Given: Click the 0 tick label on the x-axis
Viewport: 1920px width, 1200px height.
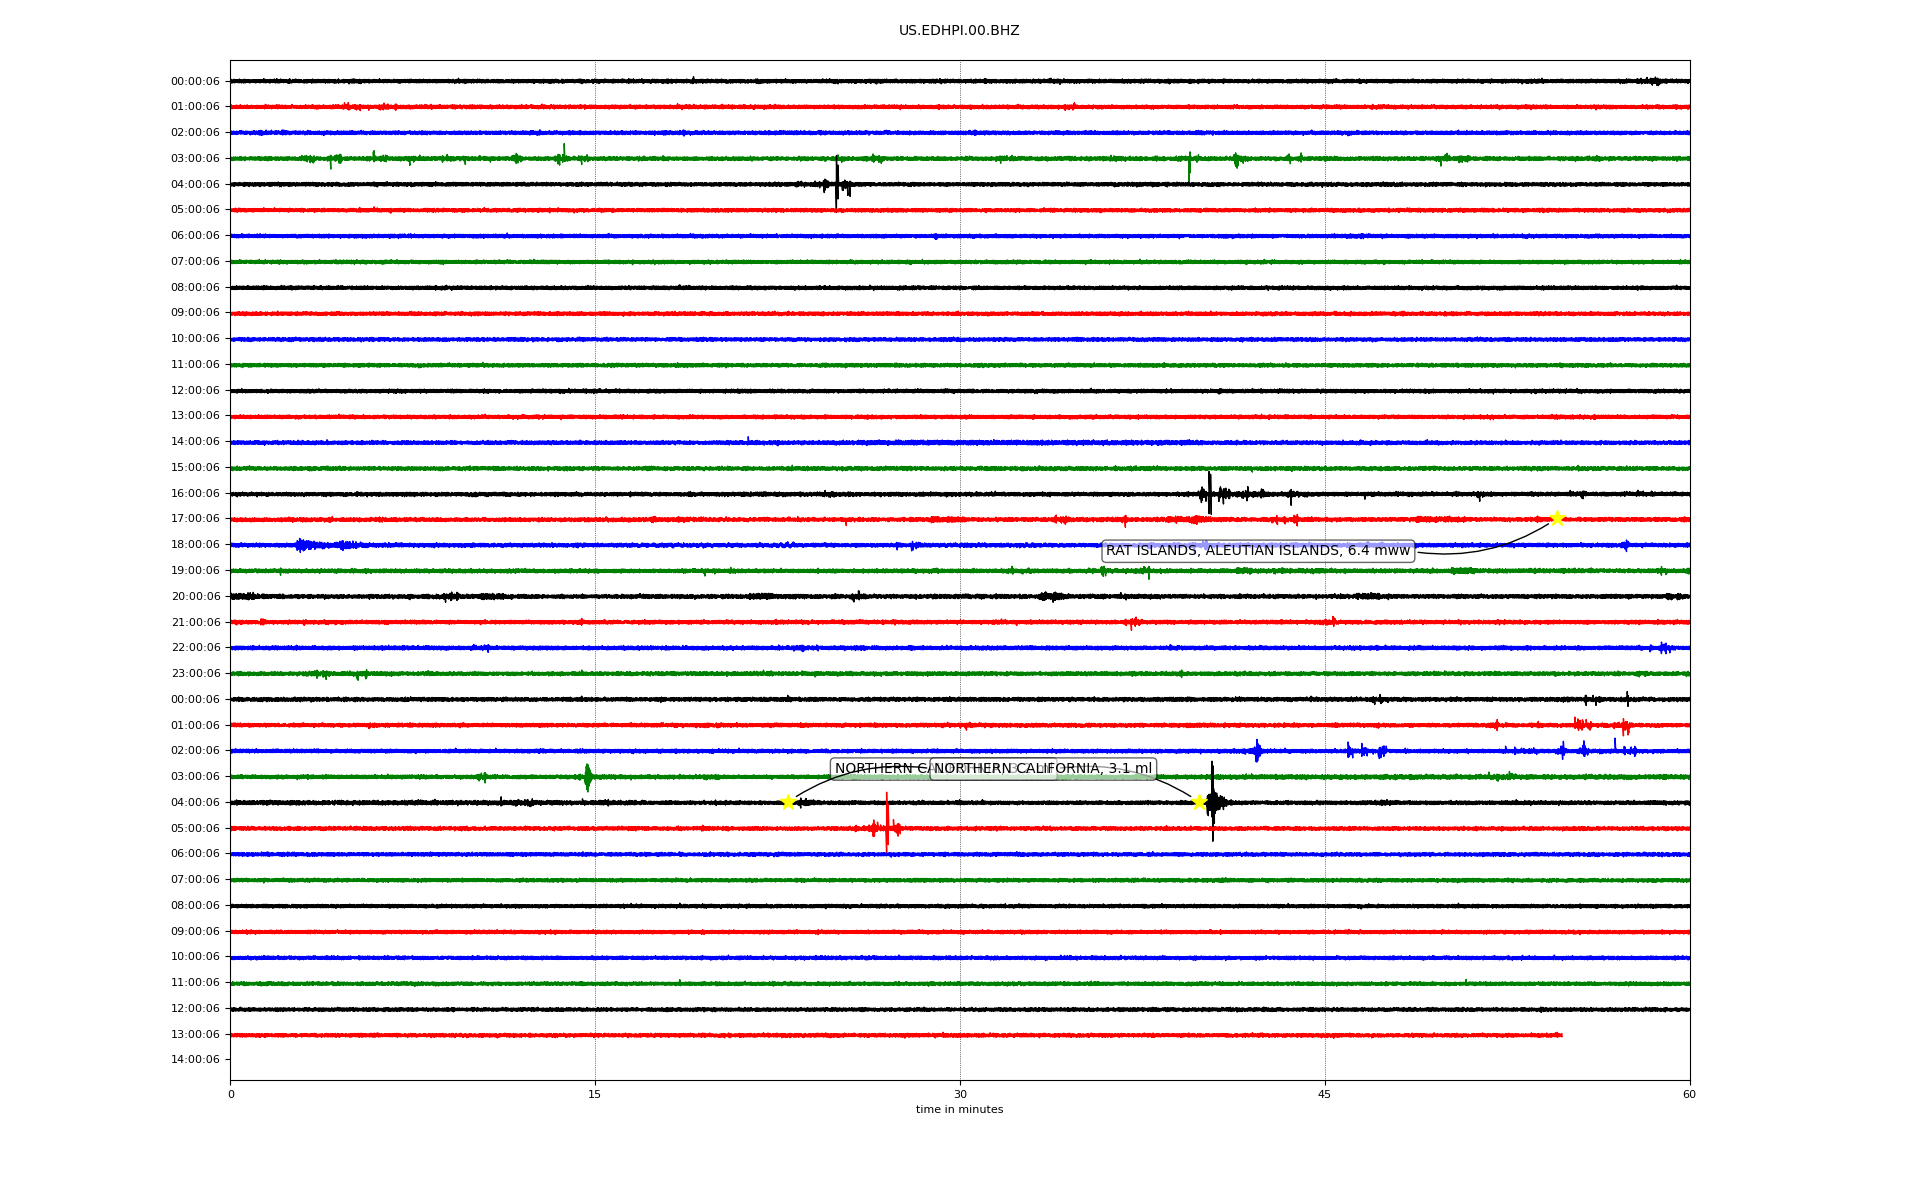Looking at the screenshot, I should click(231, 1094).
